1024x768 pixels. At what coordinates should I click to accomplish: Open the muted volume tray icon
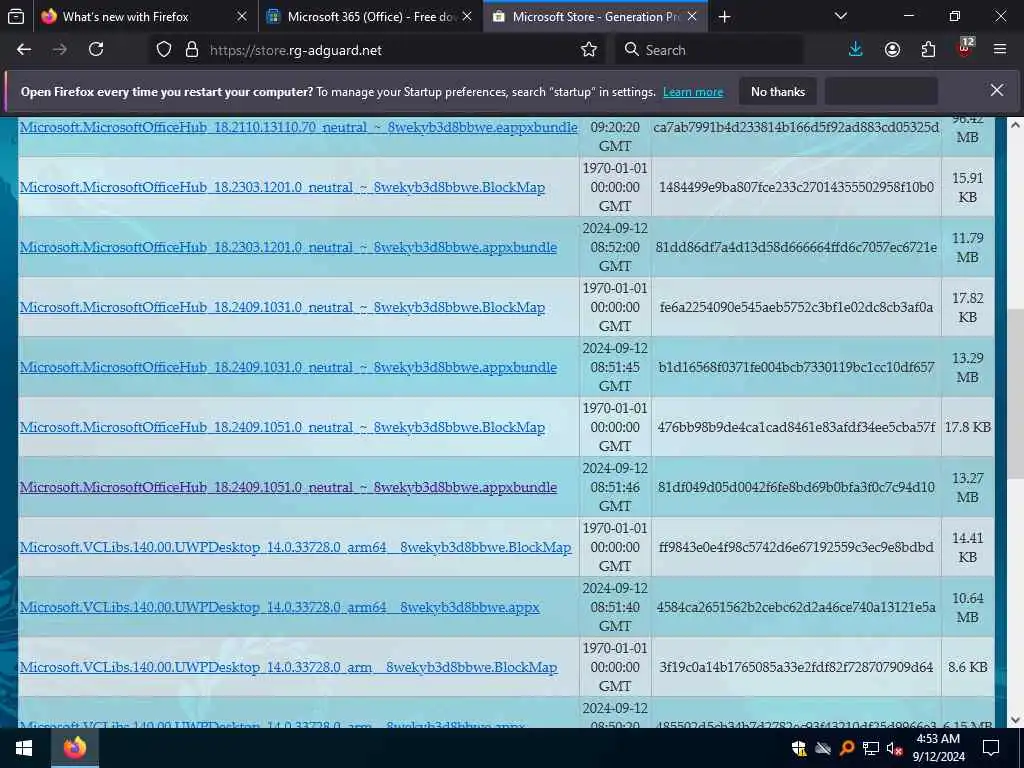coord(895,748)
